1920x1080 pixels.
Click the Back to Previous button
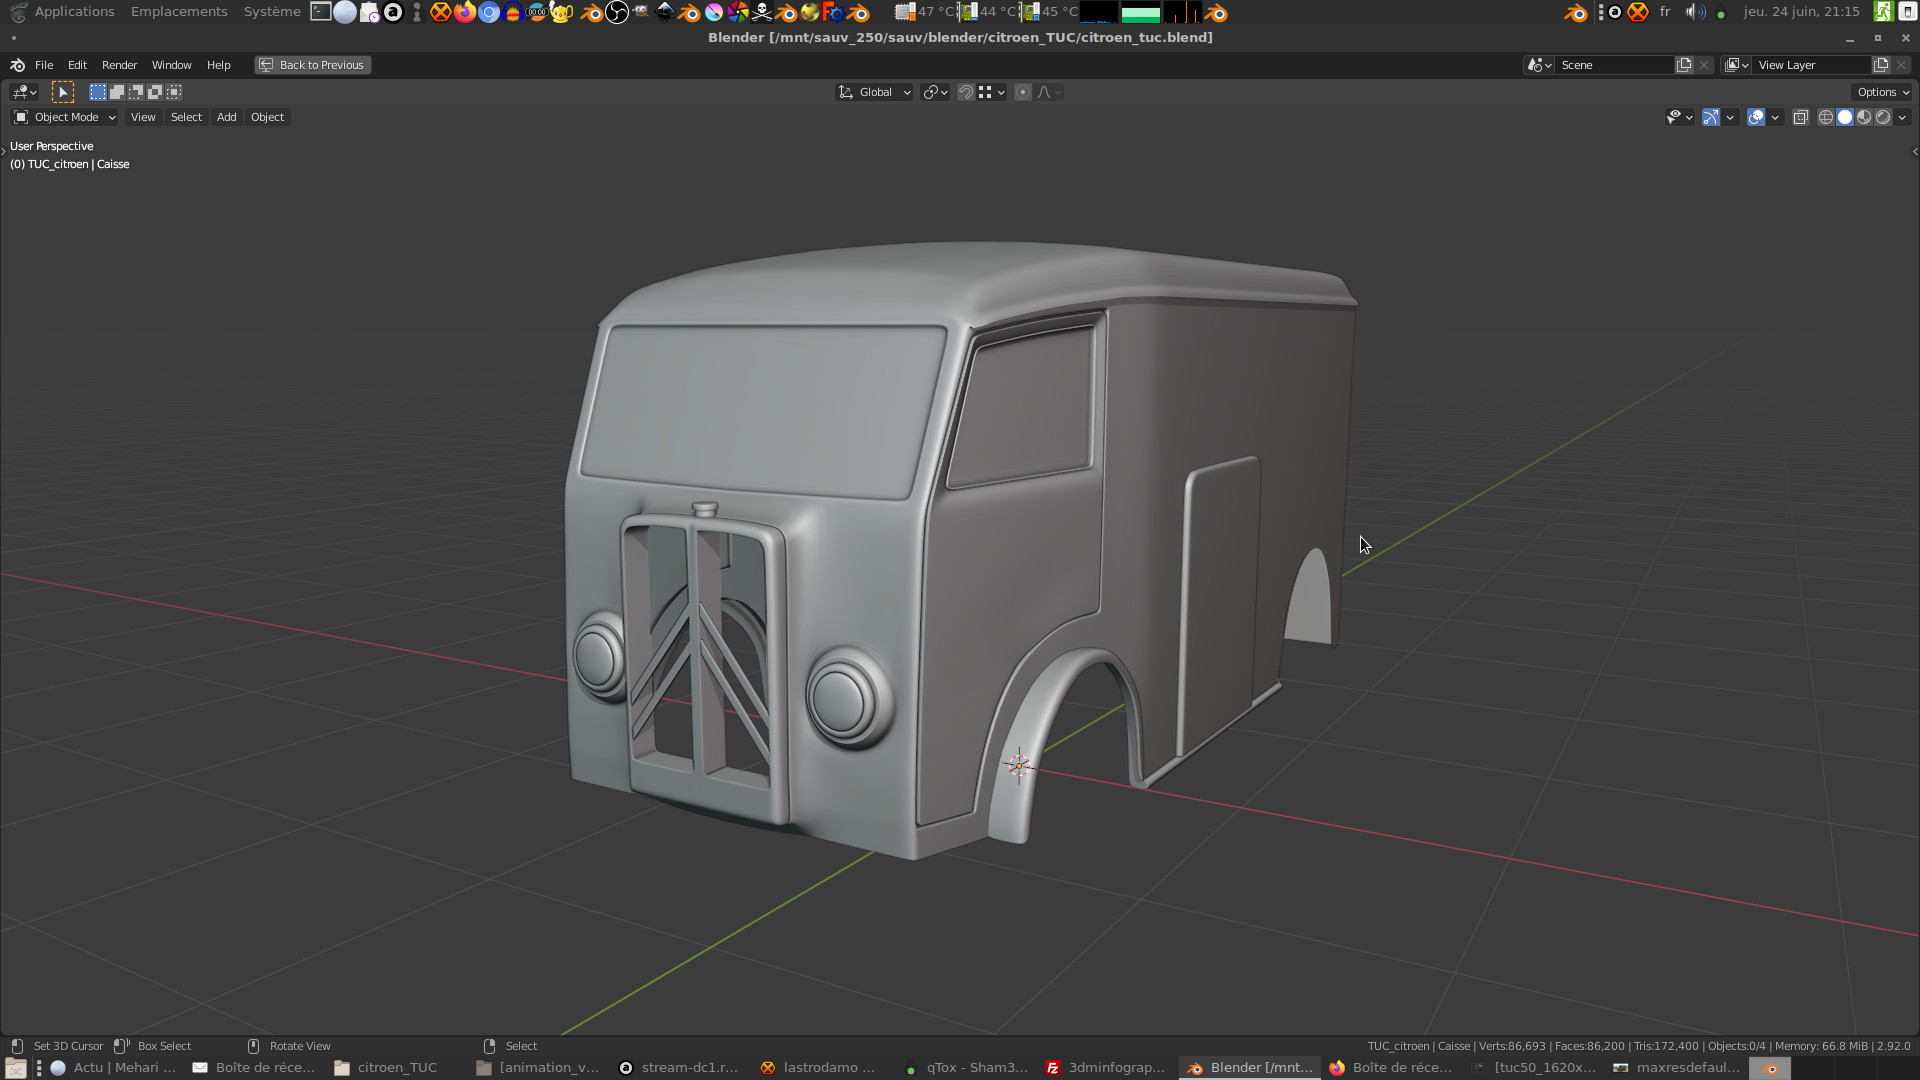point(313,65)
